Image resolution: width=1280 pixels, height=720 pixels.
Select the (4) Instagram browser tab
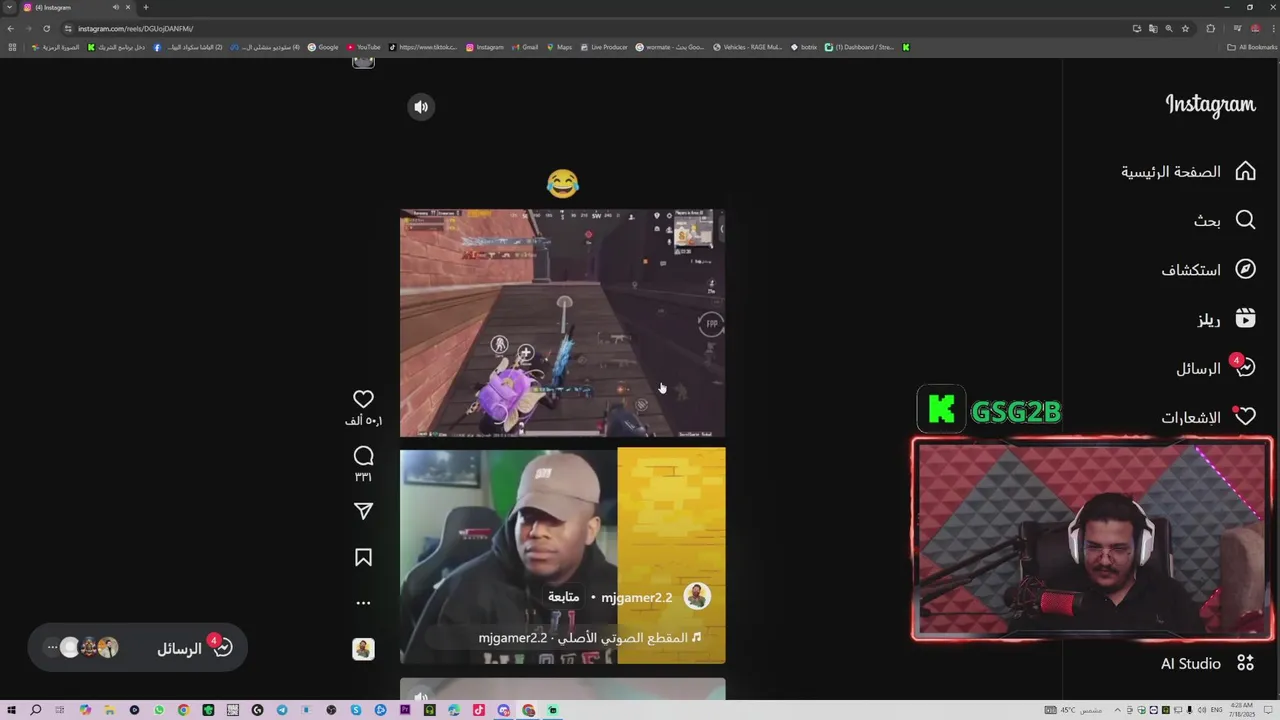[x=78, y=7]
